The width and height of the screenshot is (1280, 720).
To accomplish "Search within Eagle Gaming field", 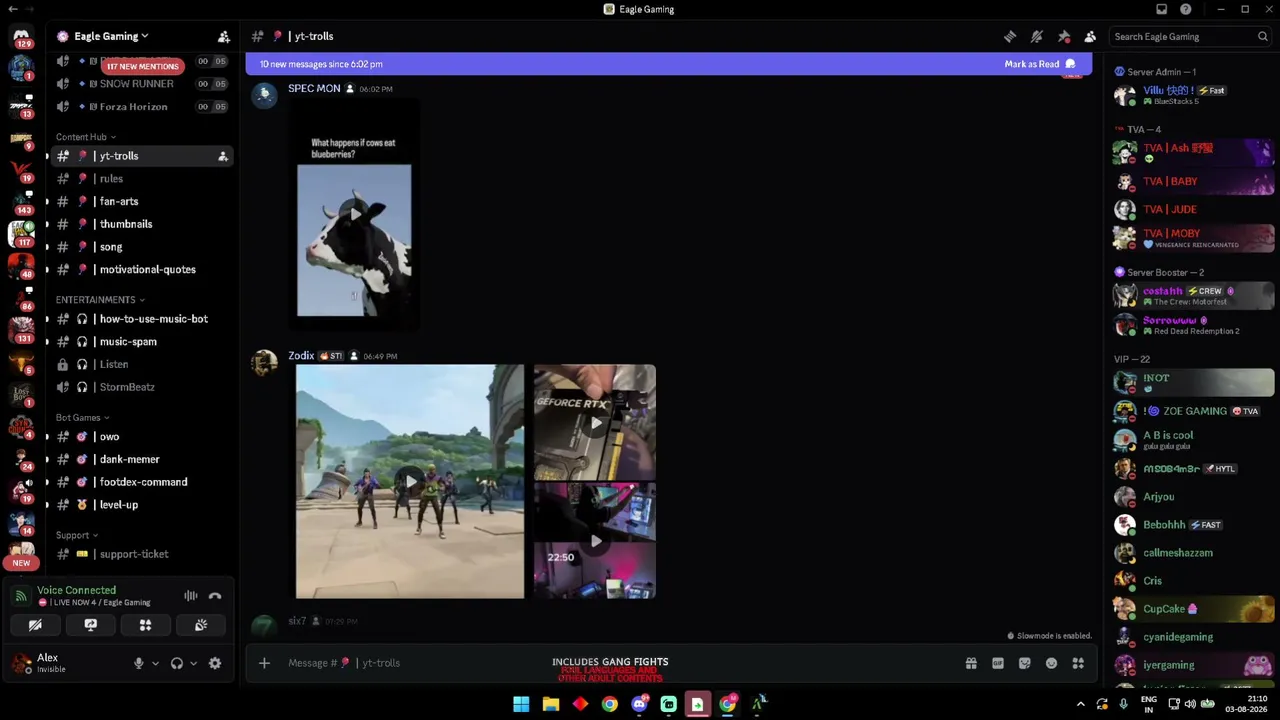I will [1190, 37].
